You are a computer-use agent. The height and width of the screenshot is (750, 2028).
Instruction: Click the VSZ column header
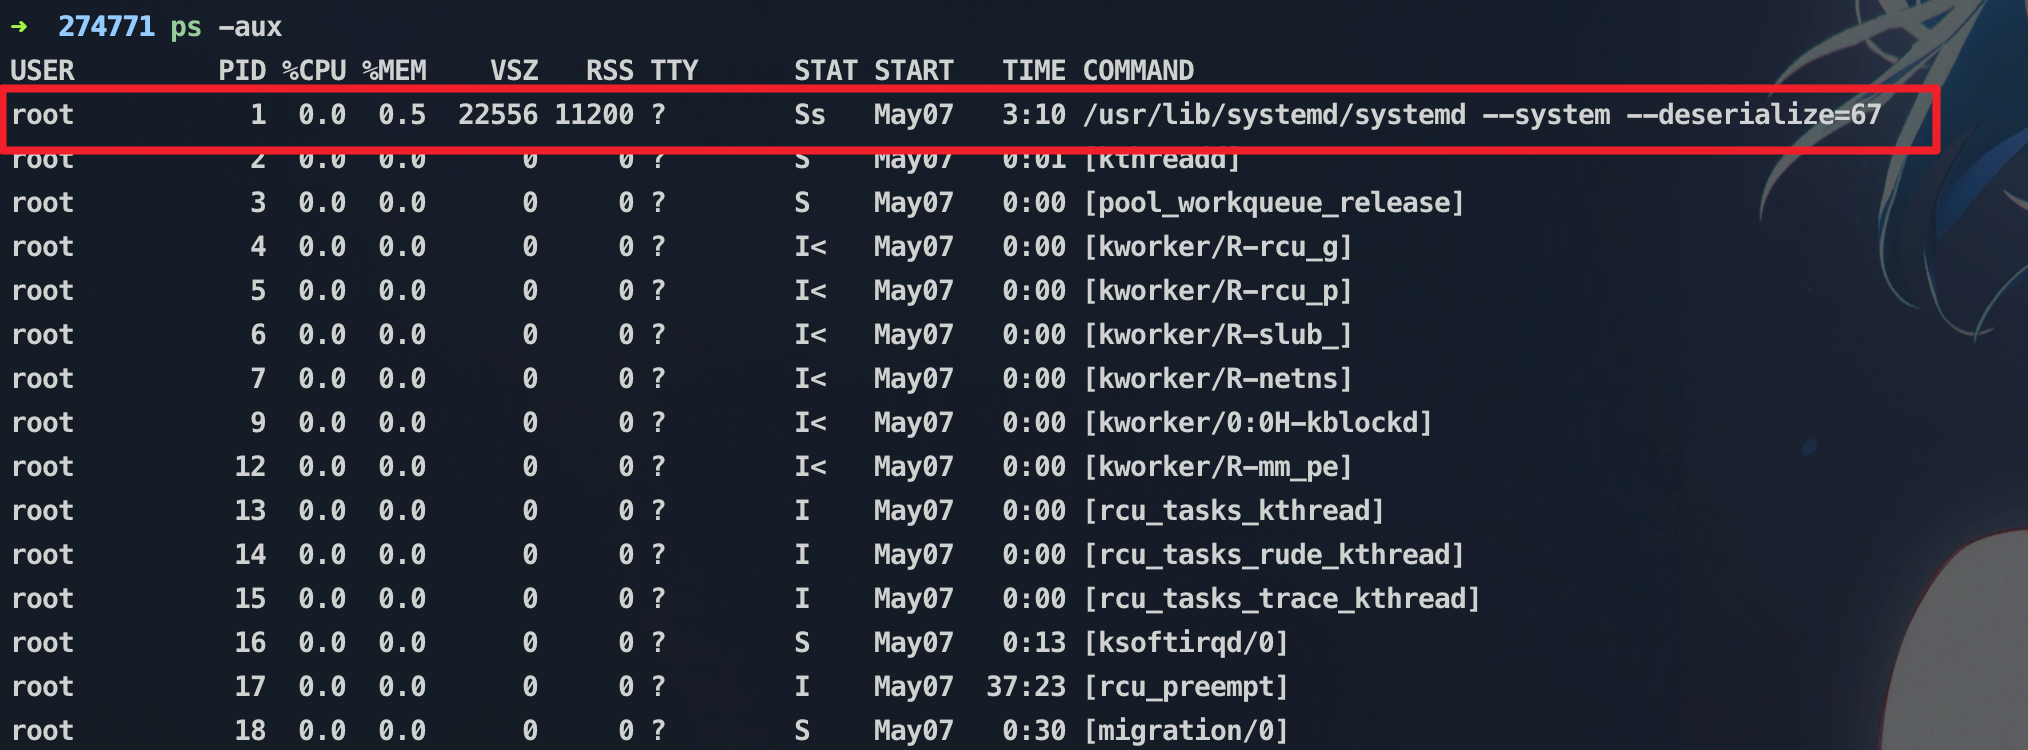(514, 70)
